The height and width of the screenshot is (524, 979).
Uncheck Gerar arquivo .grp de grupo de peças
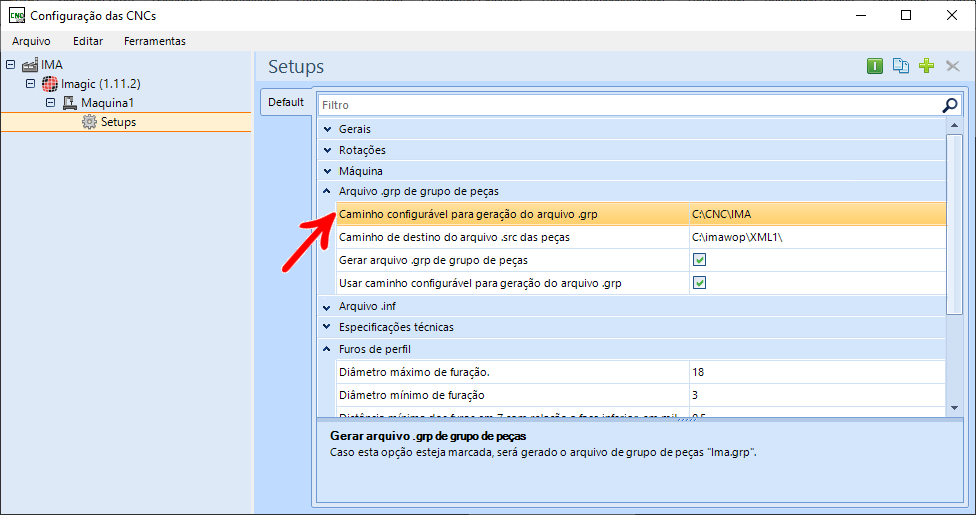pos(699,260)
